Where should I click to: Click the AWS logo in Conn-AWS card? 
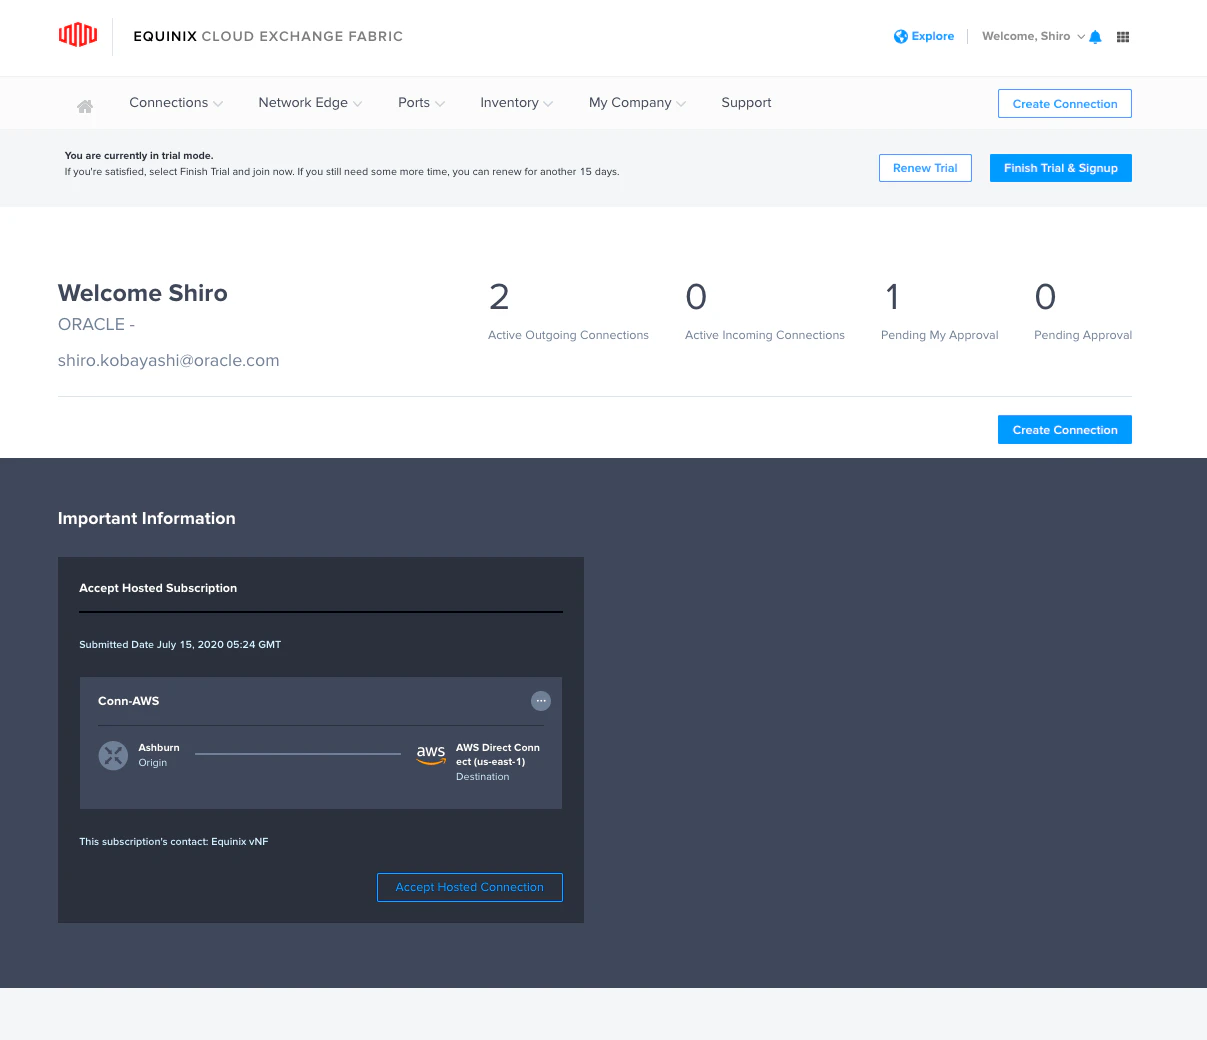click(x=431, y=754)
